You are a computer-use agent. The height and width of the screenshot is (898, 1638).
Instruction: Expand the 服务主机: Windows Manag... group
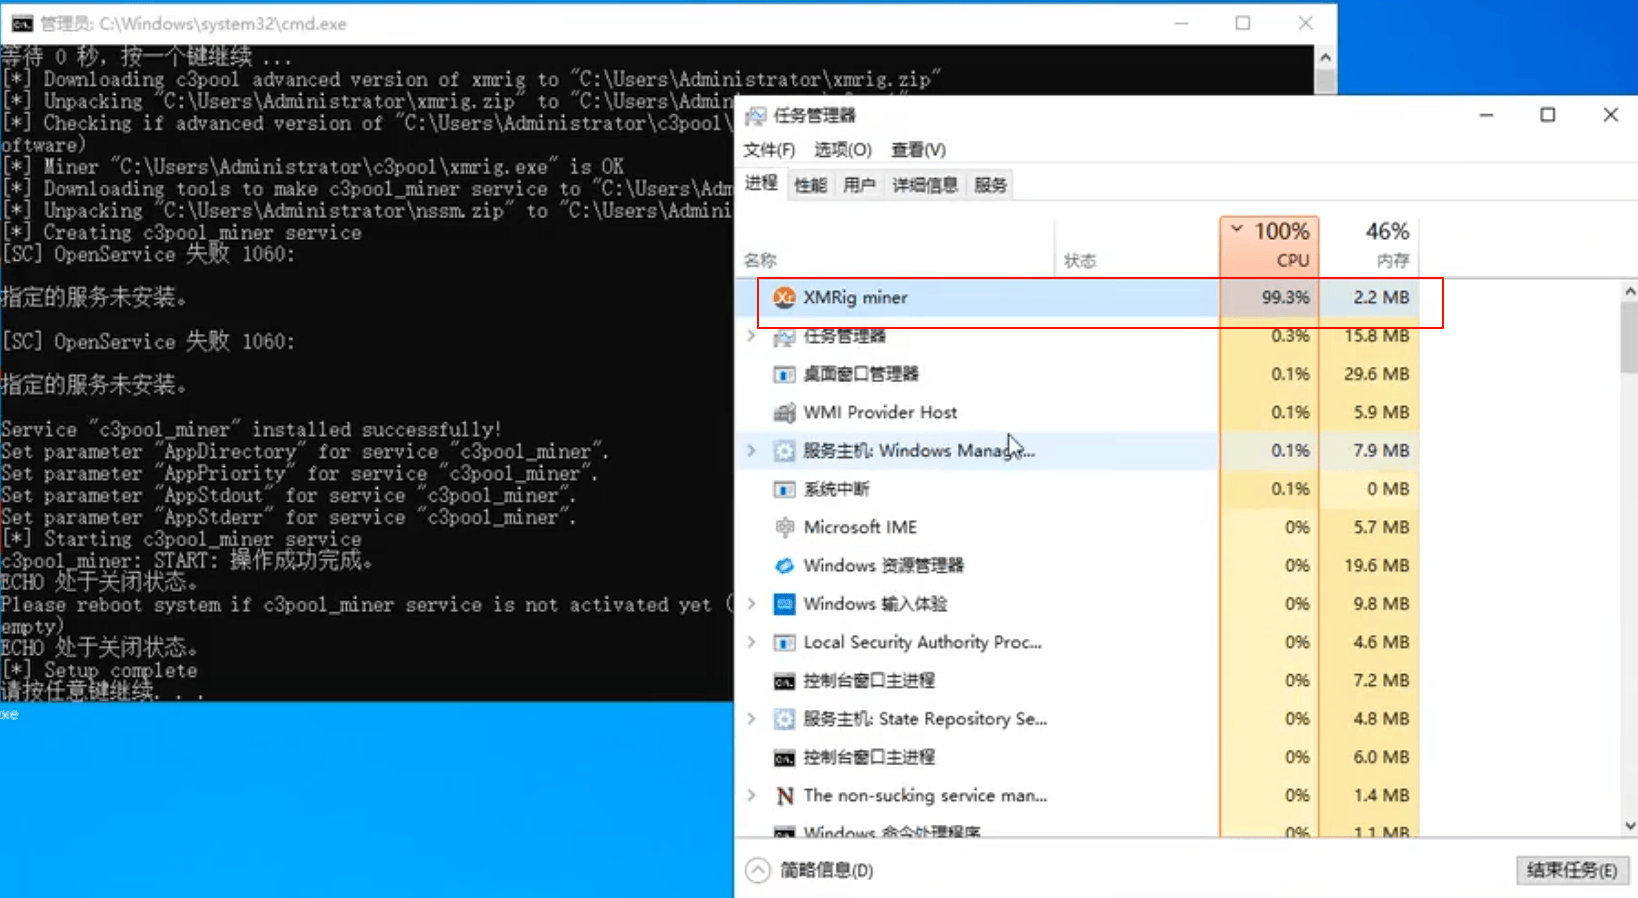tap(751, 450)
